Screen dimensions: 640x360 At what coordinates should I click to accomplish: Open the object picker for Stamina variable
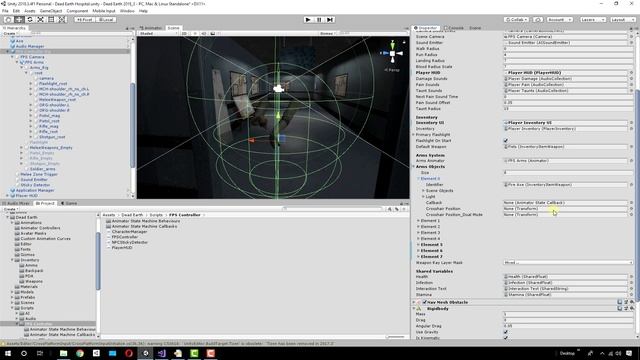[631, 294]
